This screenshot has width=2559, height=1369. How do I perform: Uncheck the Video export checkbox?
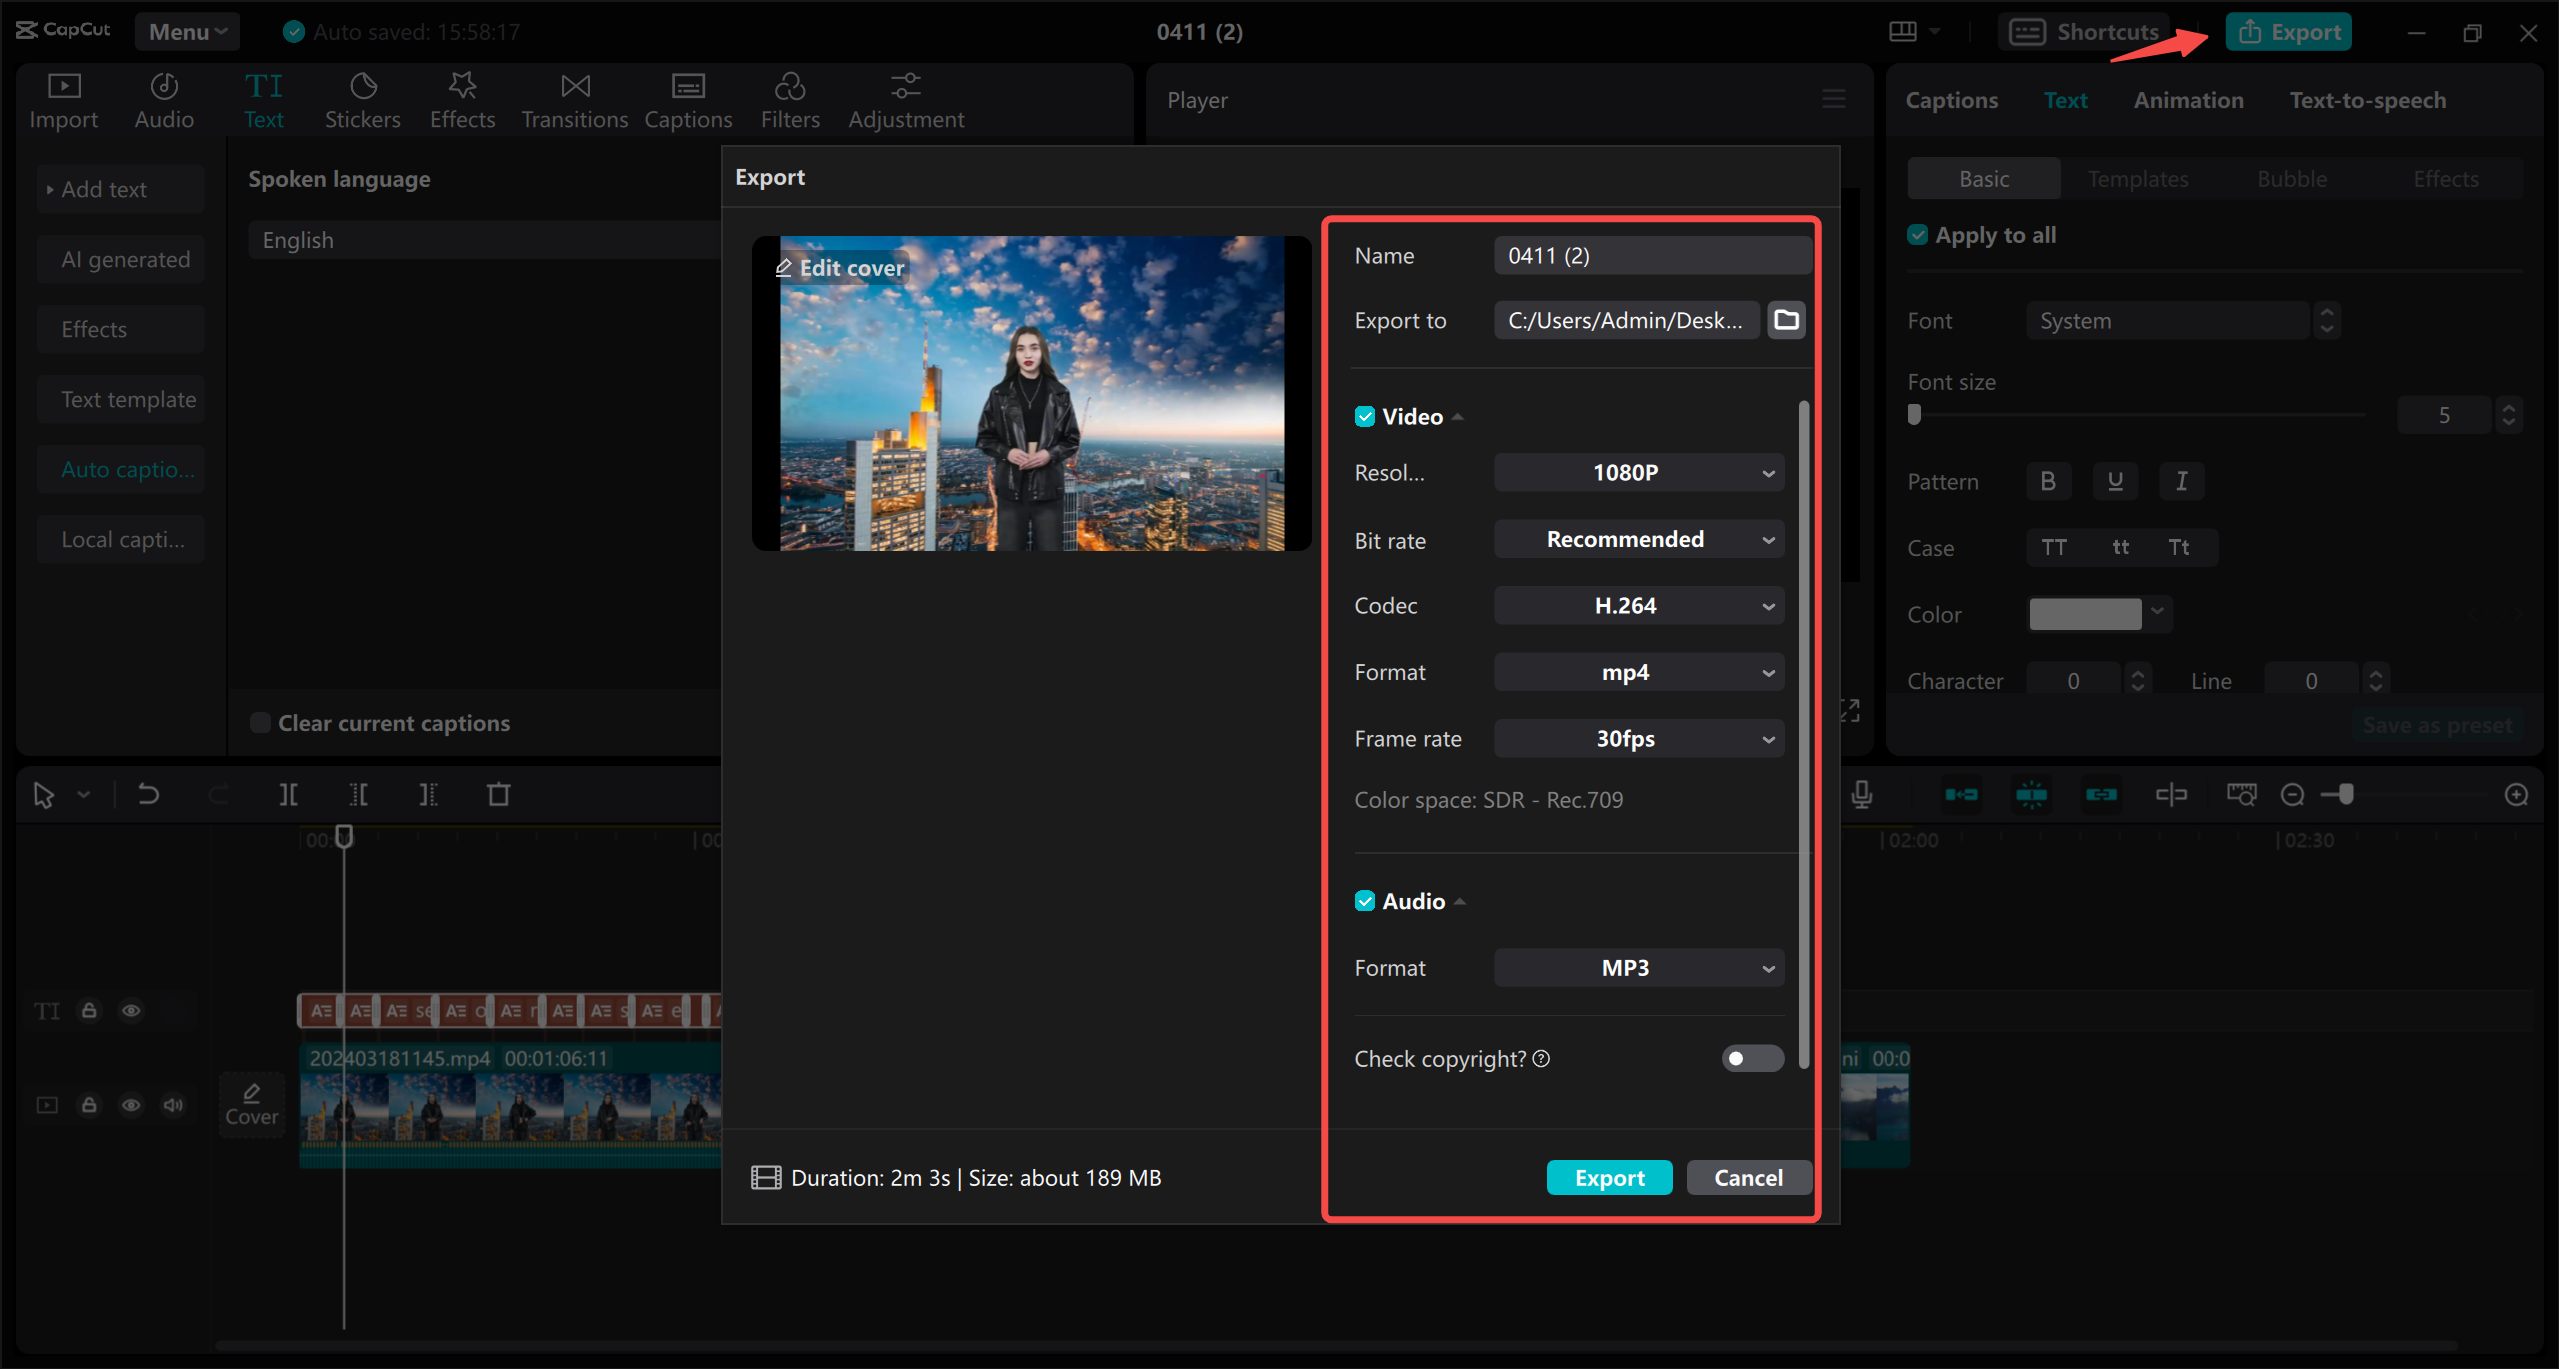[1366, 416]
